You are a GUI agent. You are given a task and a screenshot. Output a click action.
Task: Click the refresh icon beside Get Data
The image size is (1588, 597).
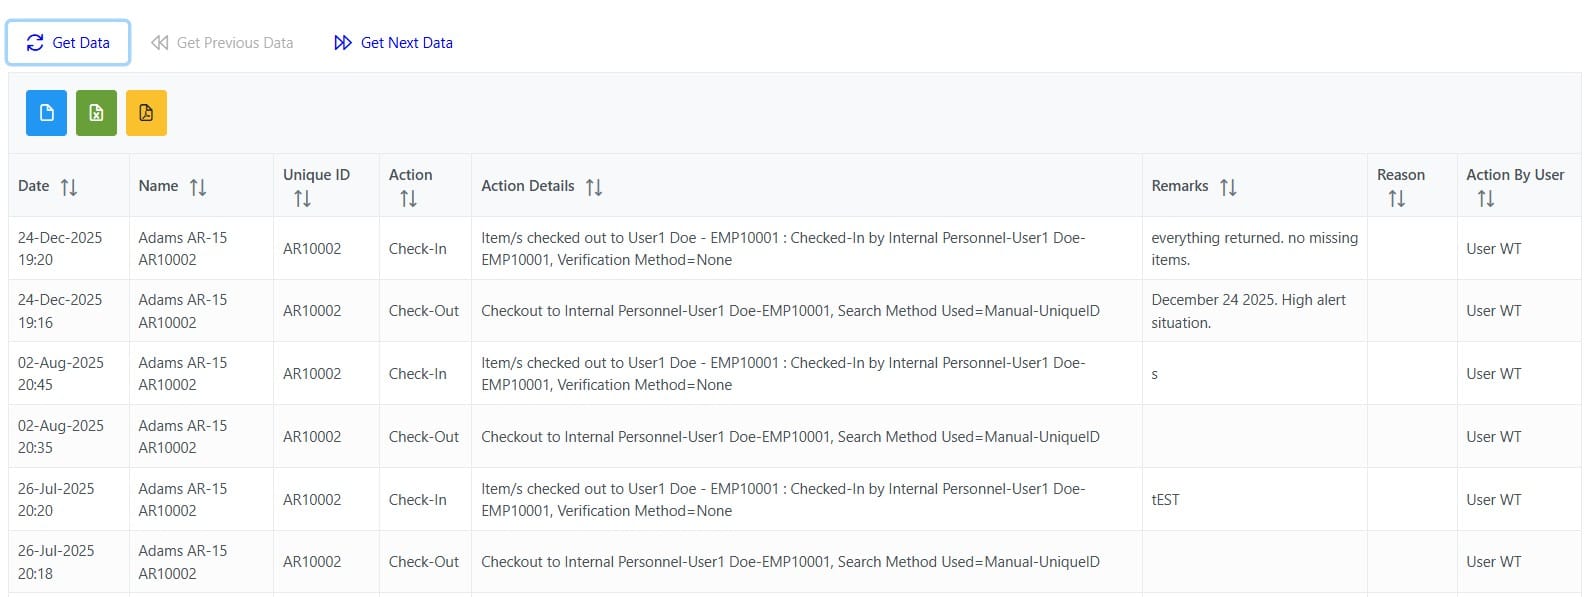pos(33,42)
